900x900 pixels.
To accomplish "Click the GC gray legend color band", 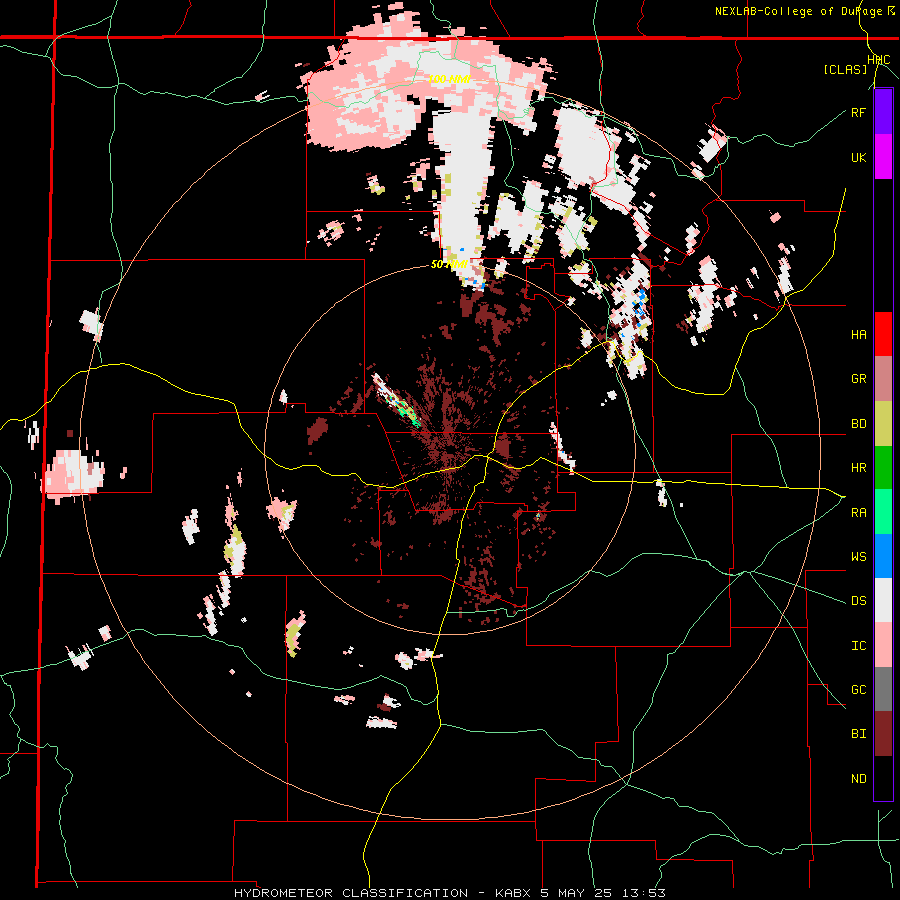I will pos(883,689).
